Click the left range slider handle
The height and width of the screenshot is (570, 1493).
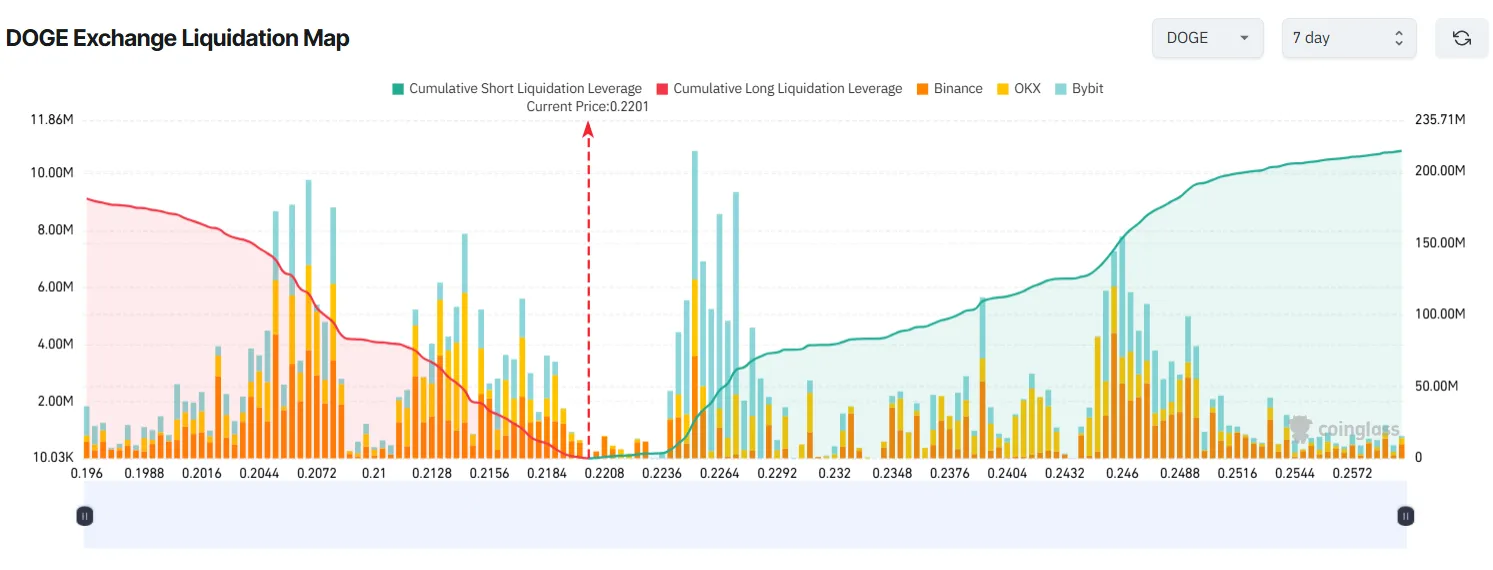85,516
